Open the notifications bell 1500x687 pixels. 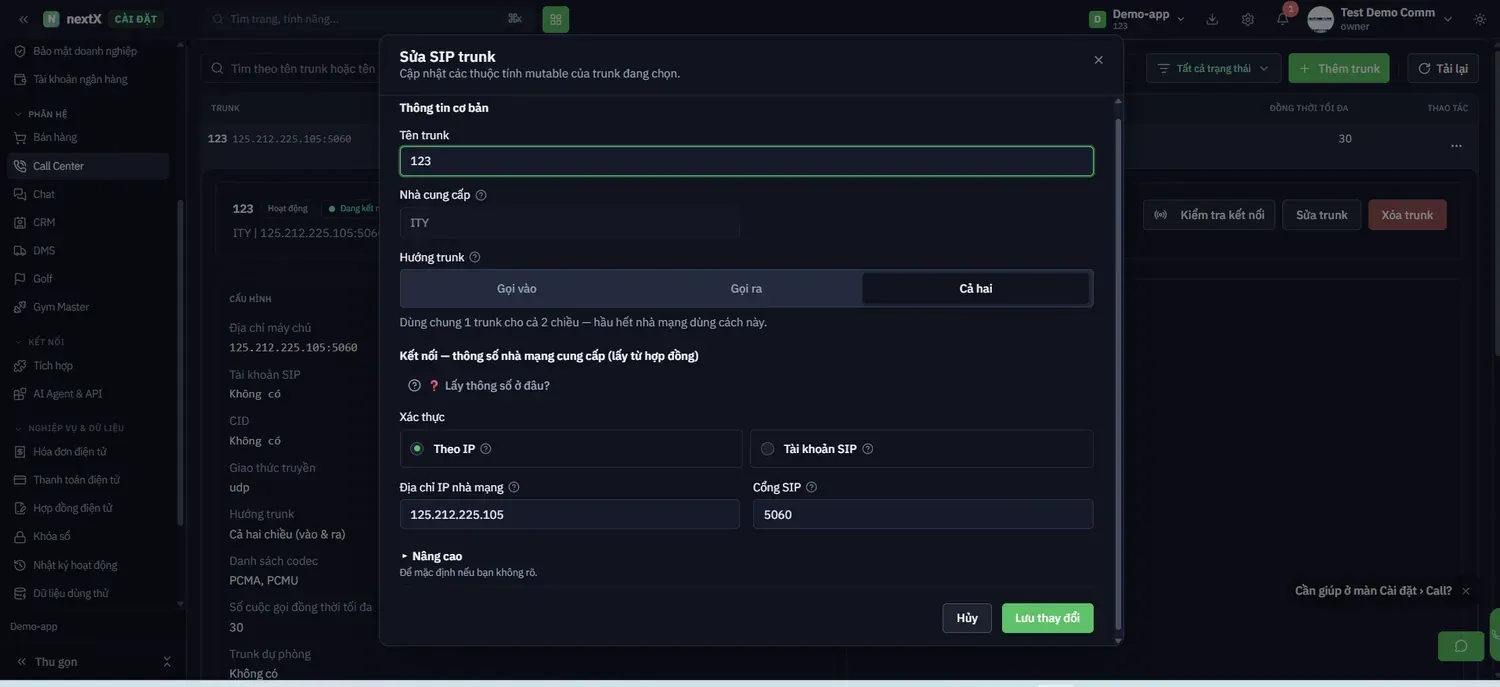pyautogui.click(x=1283, y=19)
